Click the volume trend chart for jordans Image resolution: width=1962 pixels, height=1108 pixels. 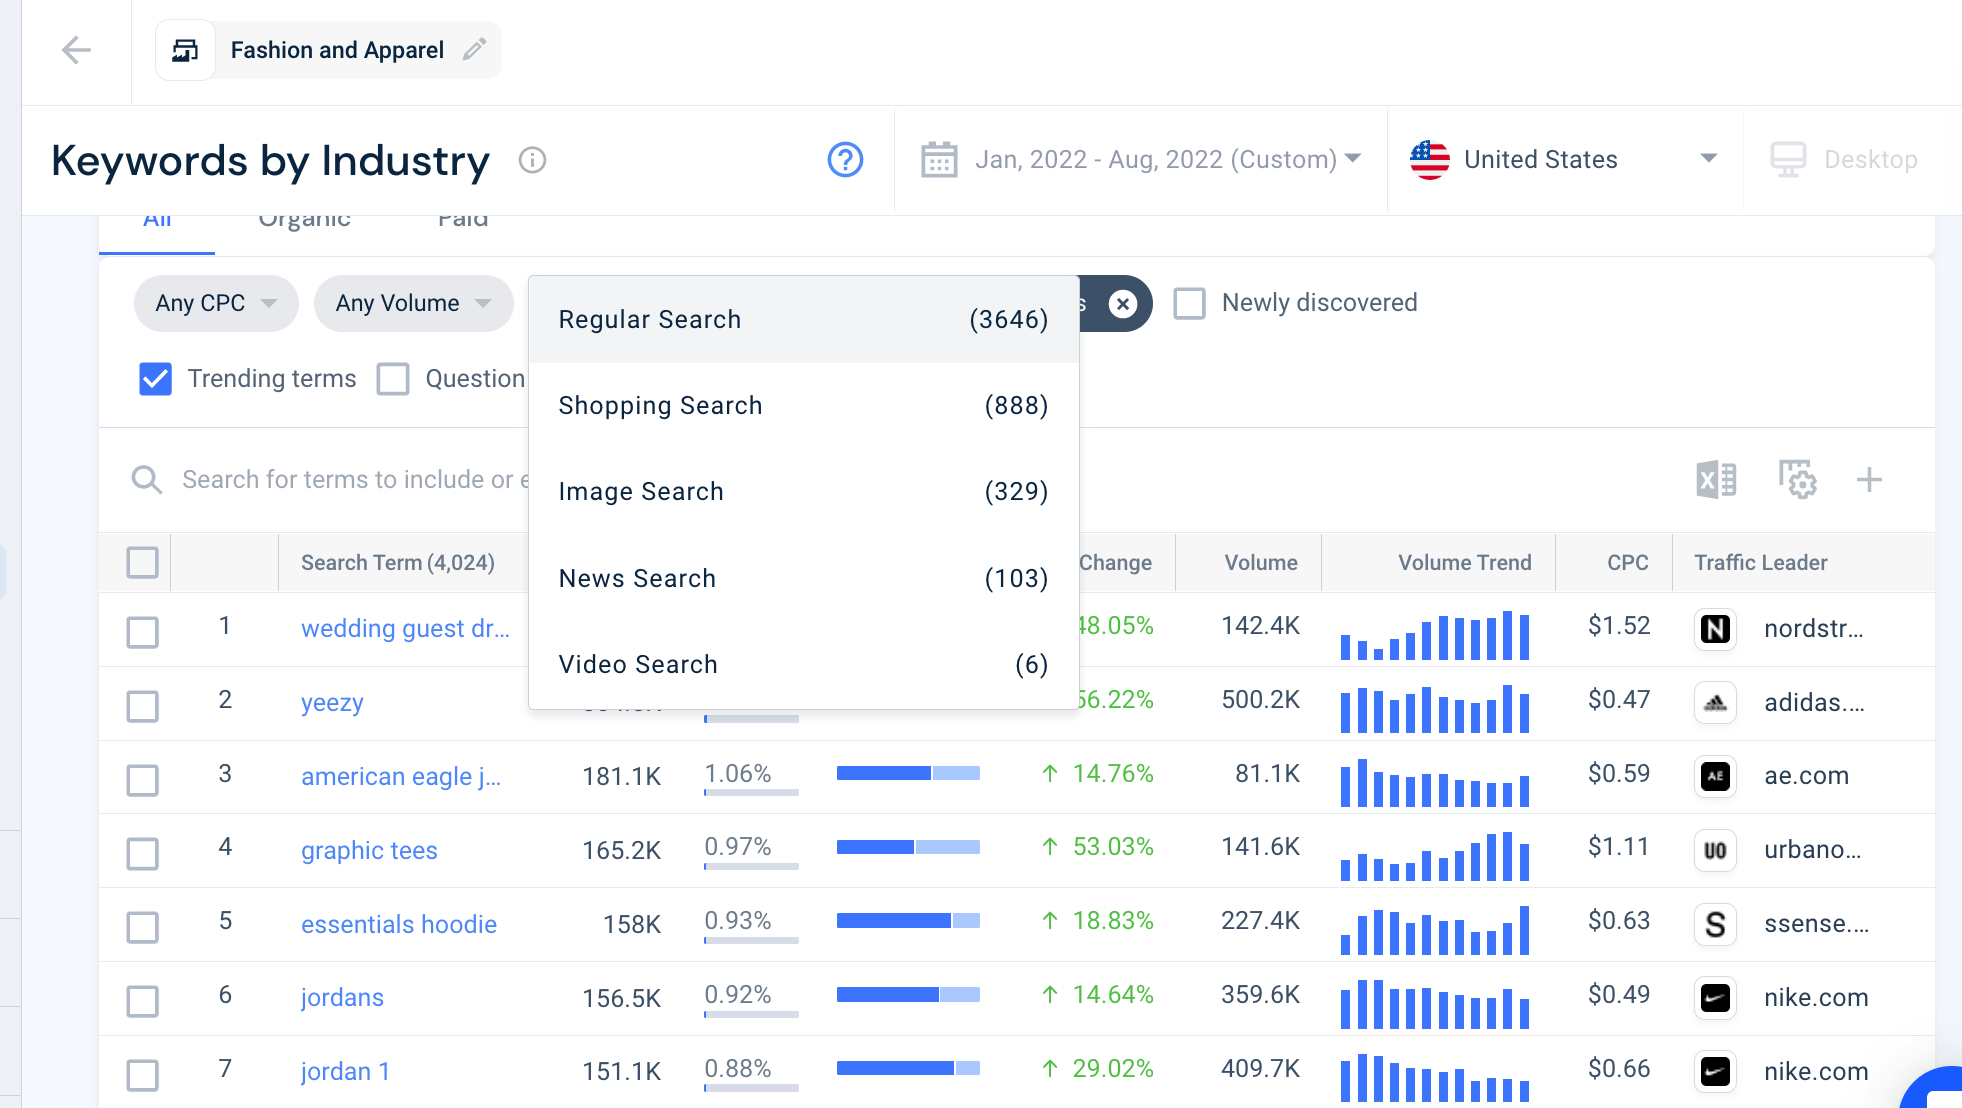[x=1435, y=1003]
